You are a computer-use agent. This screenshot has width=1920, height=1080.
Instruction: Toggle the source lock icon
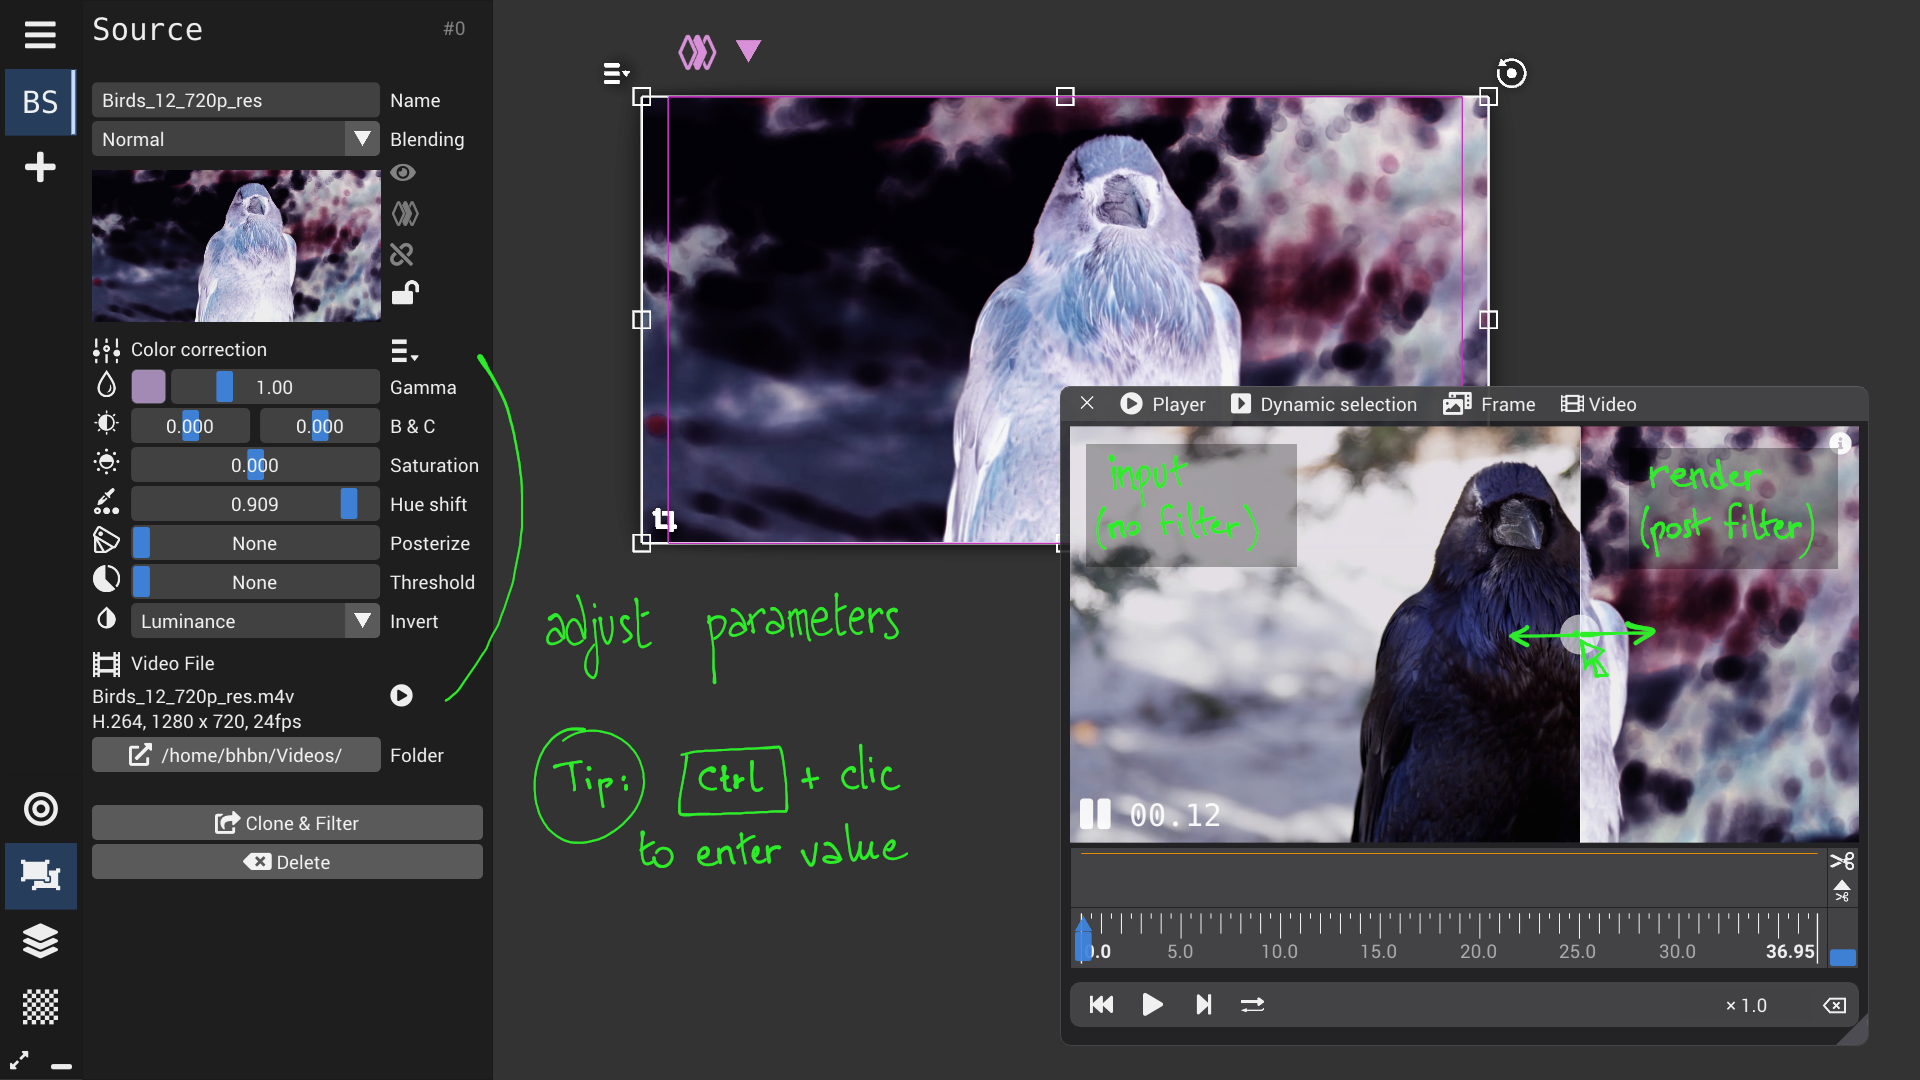click(x=404, y=293)
